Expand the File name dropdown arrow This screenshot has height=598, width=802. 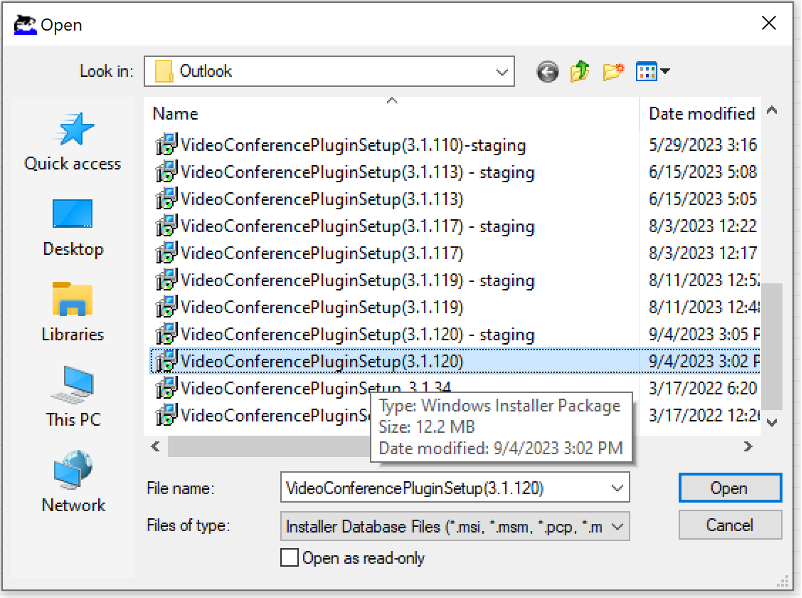(x=617, y=488)
